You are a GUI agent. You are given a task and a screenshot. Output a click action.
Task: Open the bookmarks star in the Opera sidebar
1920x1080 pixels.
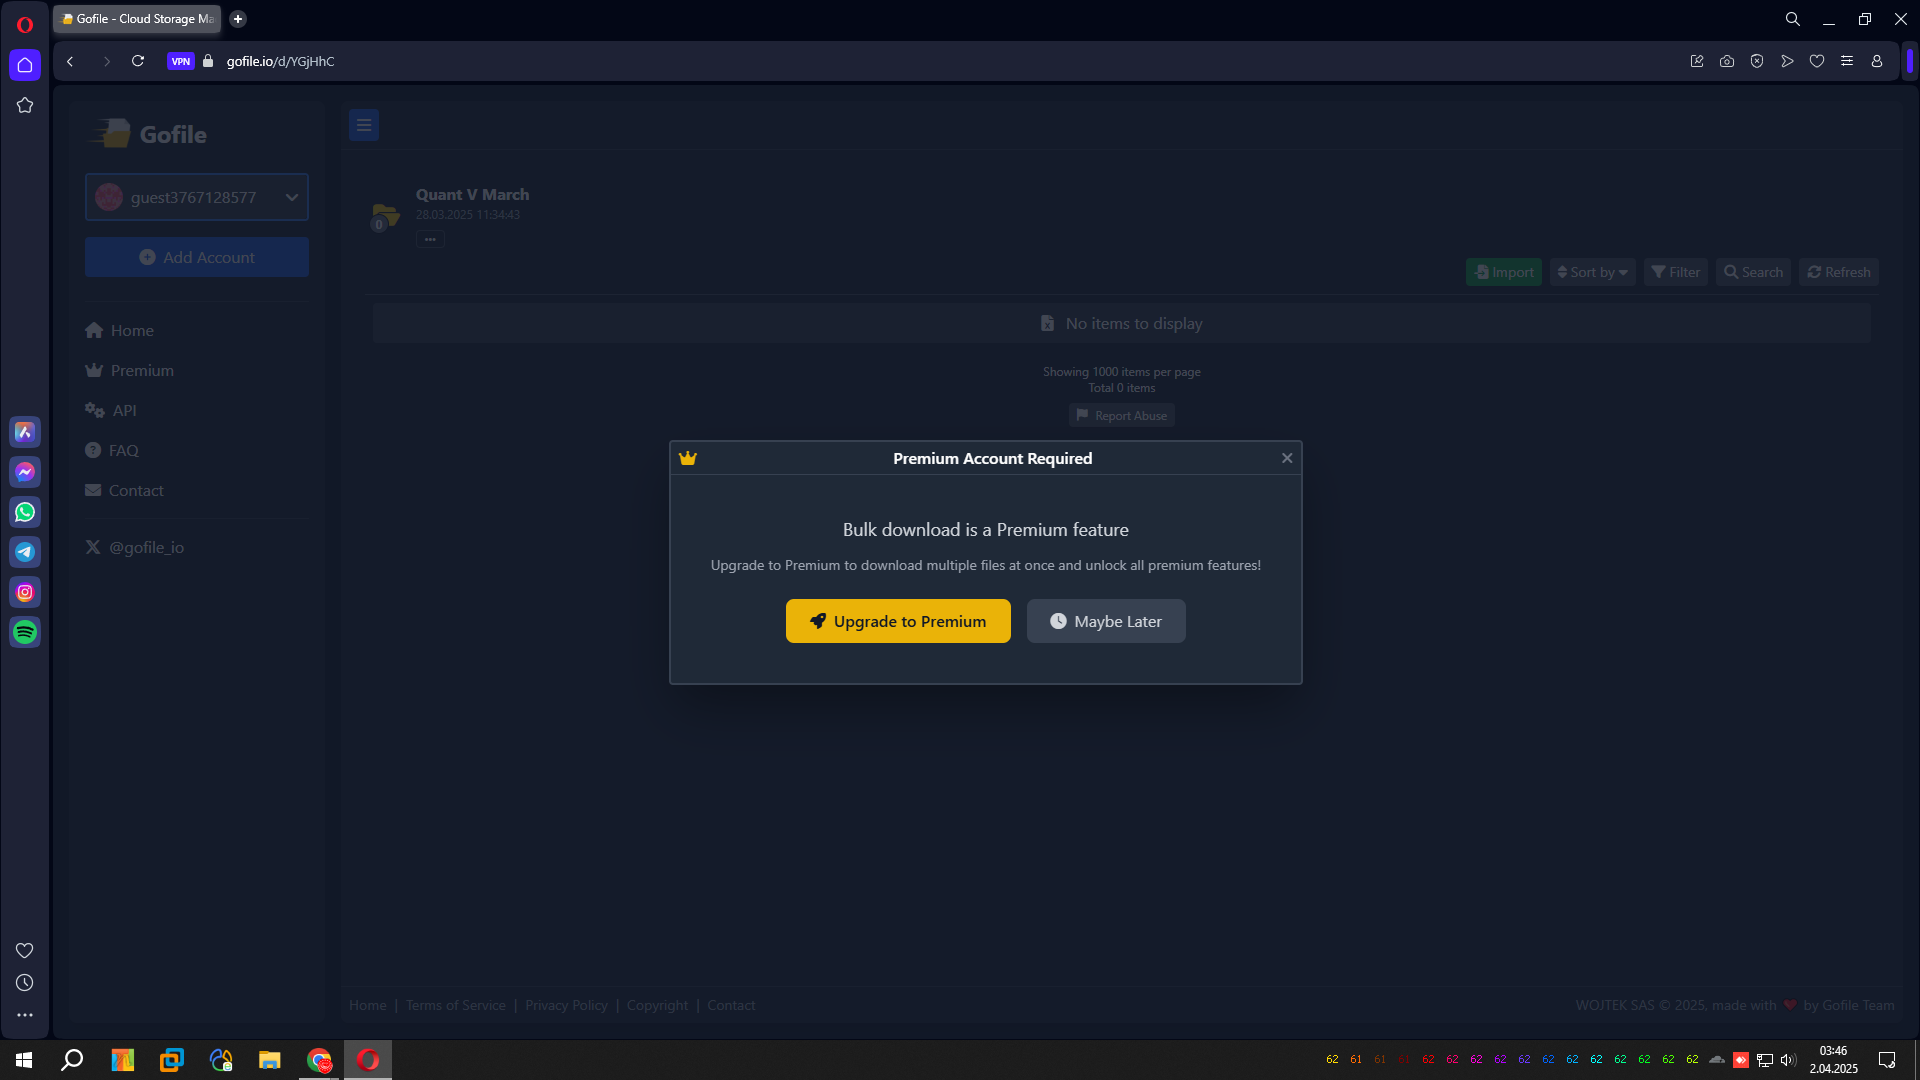pos(25,105)
